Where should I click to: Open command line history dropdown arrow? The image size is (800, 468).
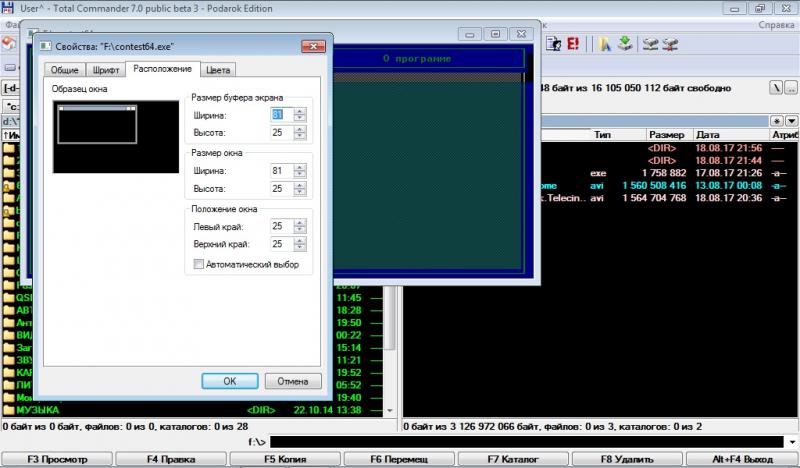pyautogui.click(x=790, y=441)
